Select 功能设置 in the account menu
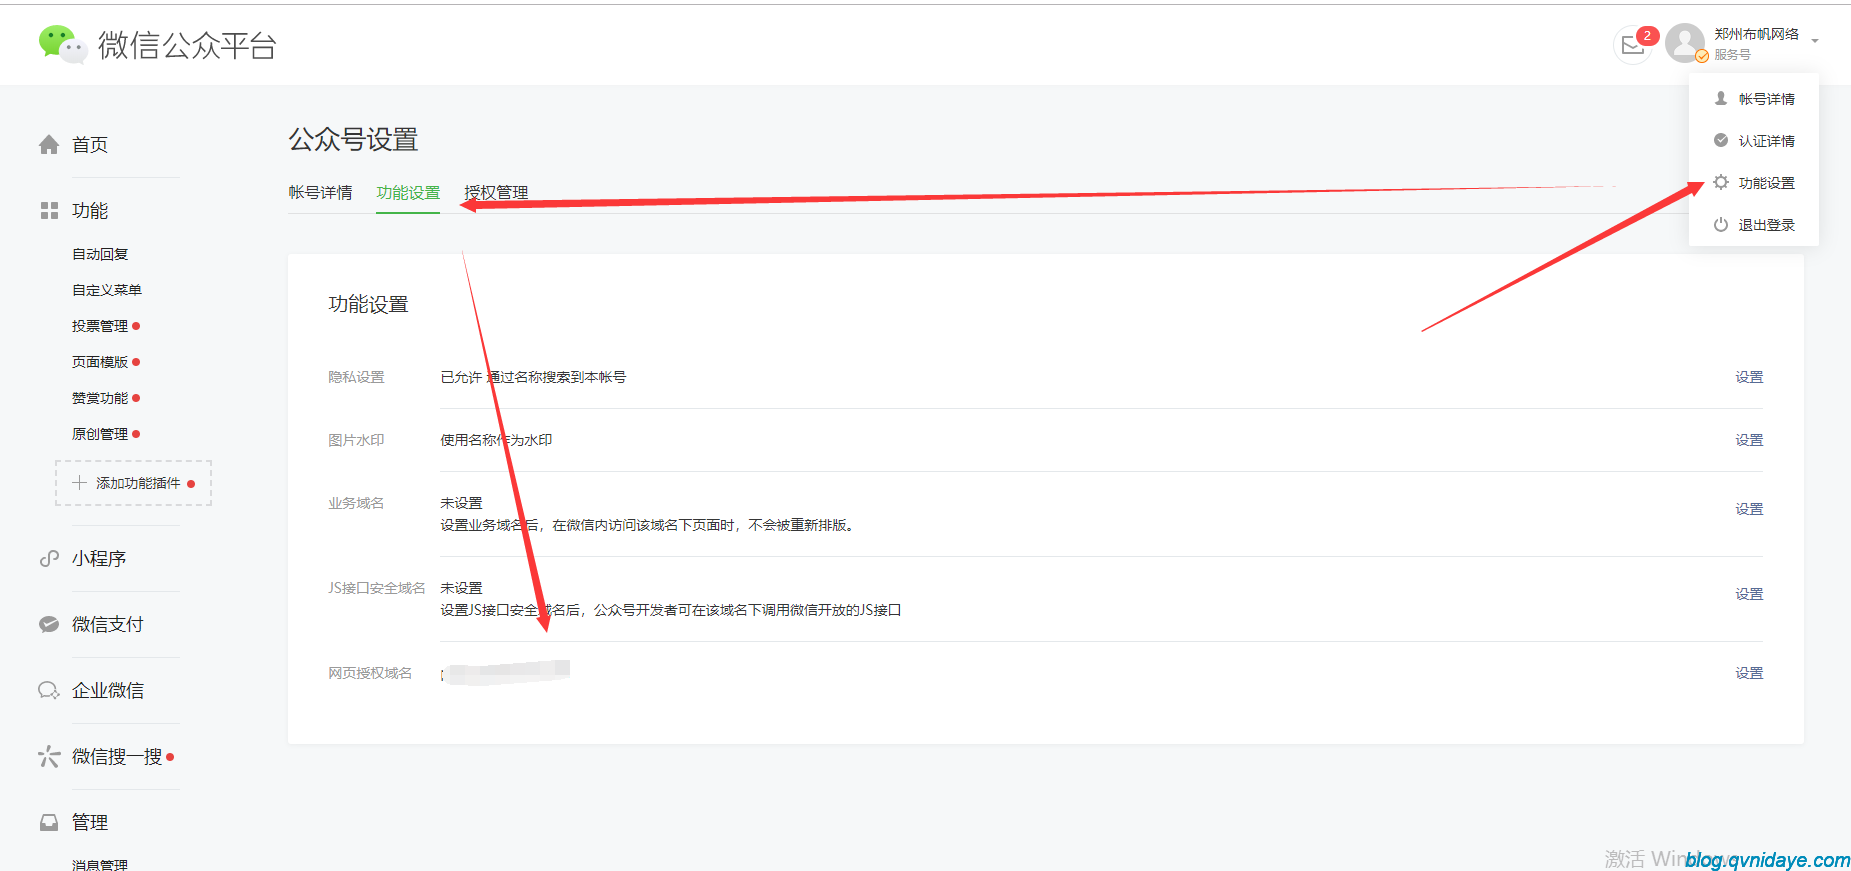1851x871 pixels. 1766,183
